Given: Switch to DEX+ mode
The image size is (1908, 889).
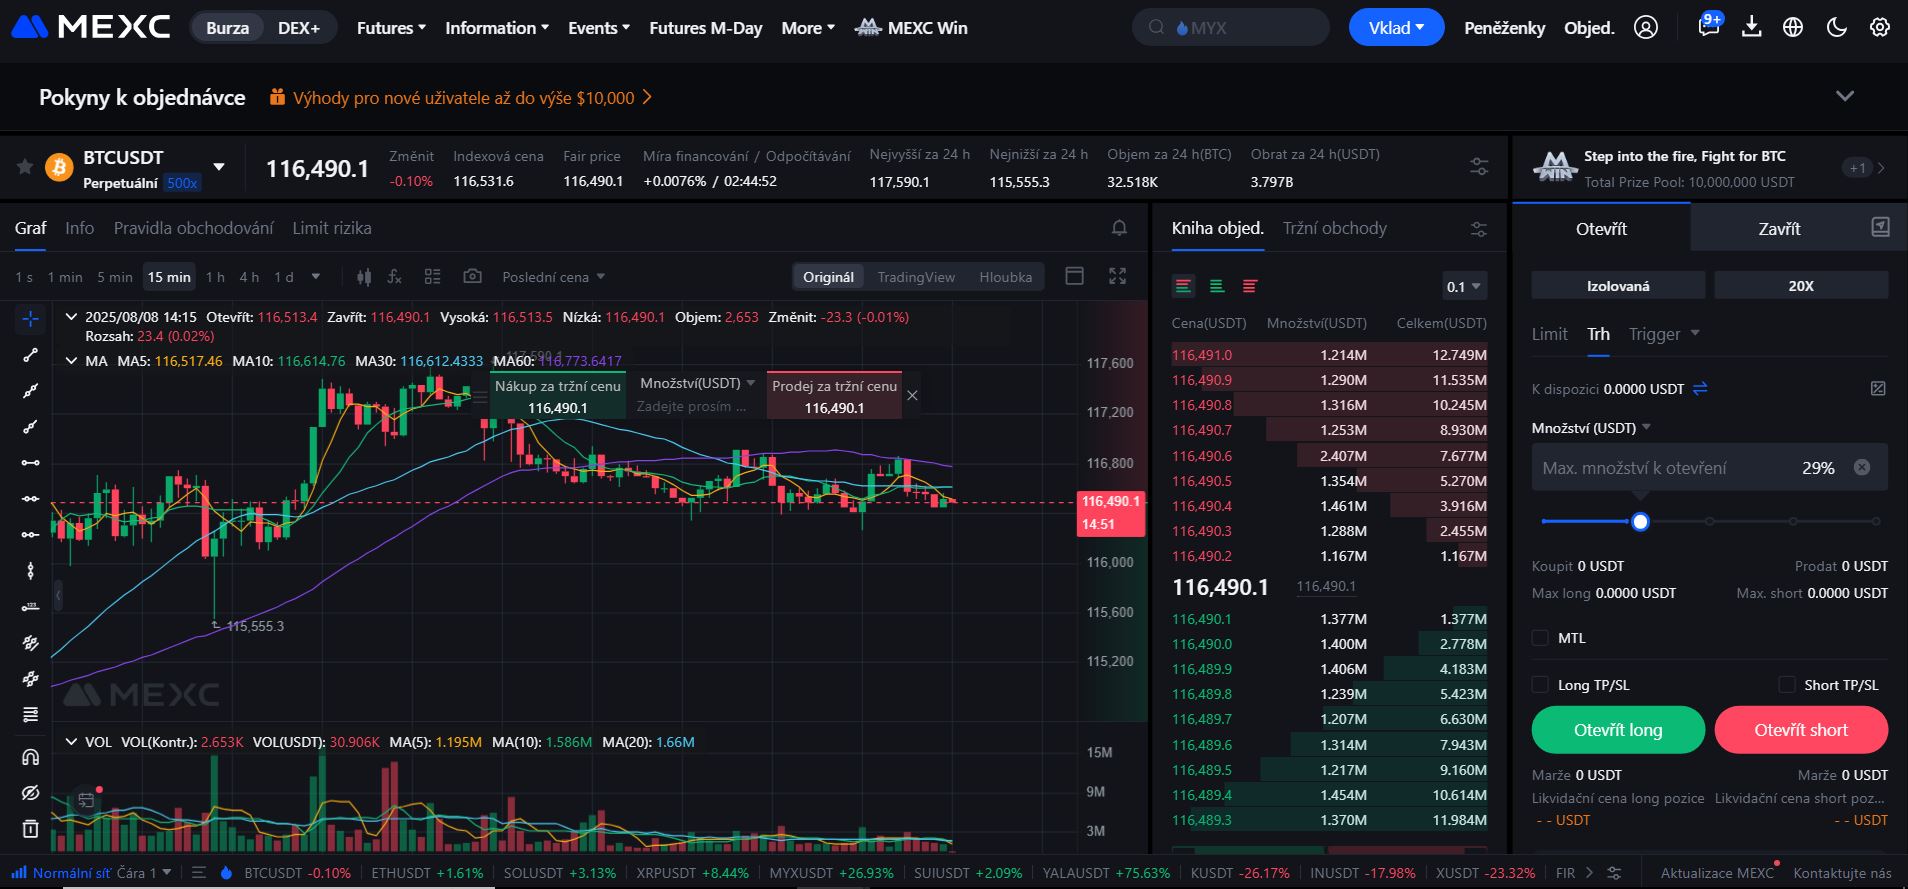Looking at the screenshot, I should click(299, 28).
